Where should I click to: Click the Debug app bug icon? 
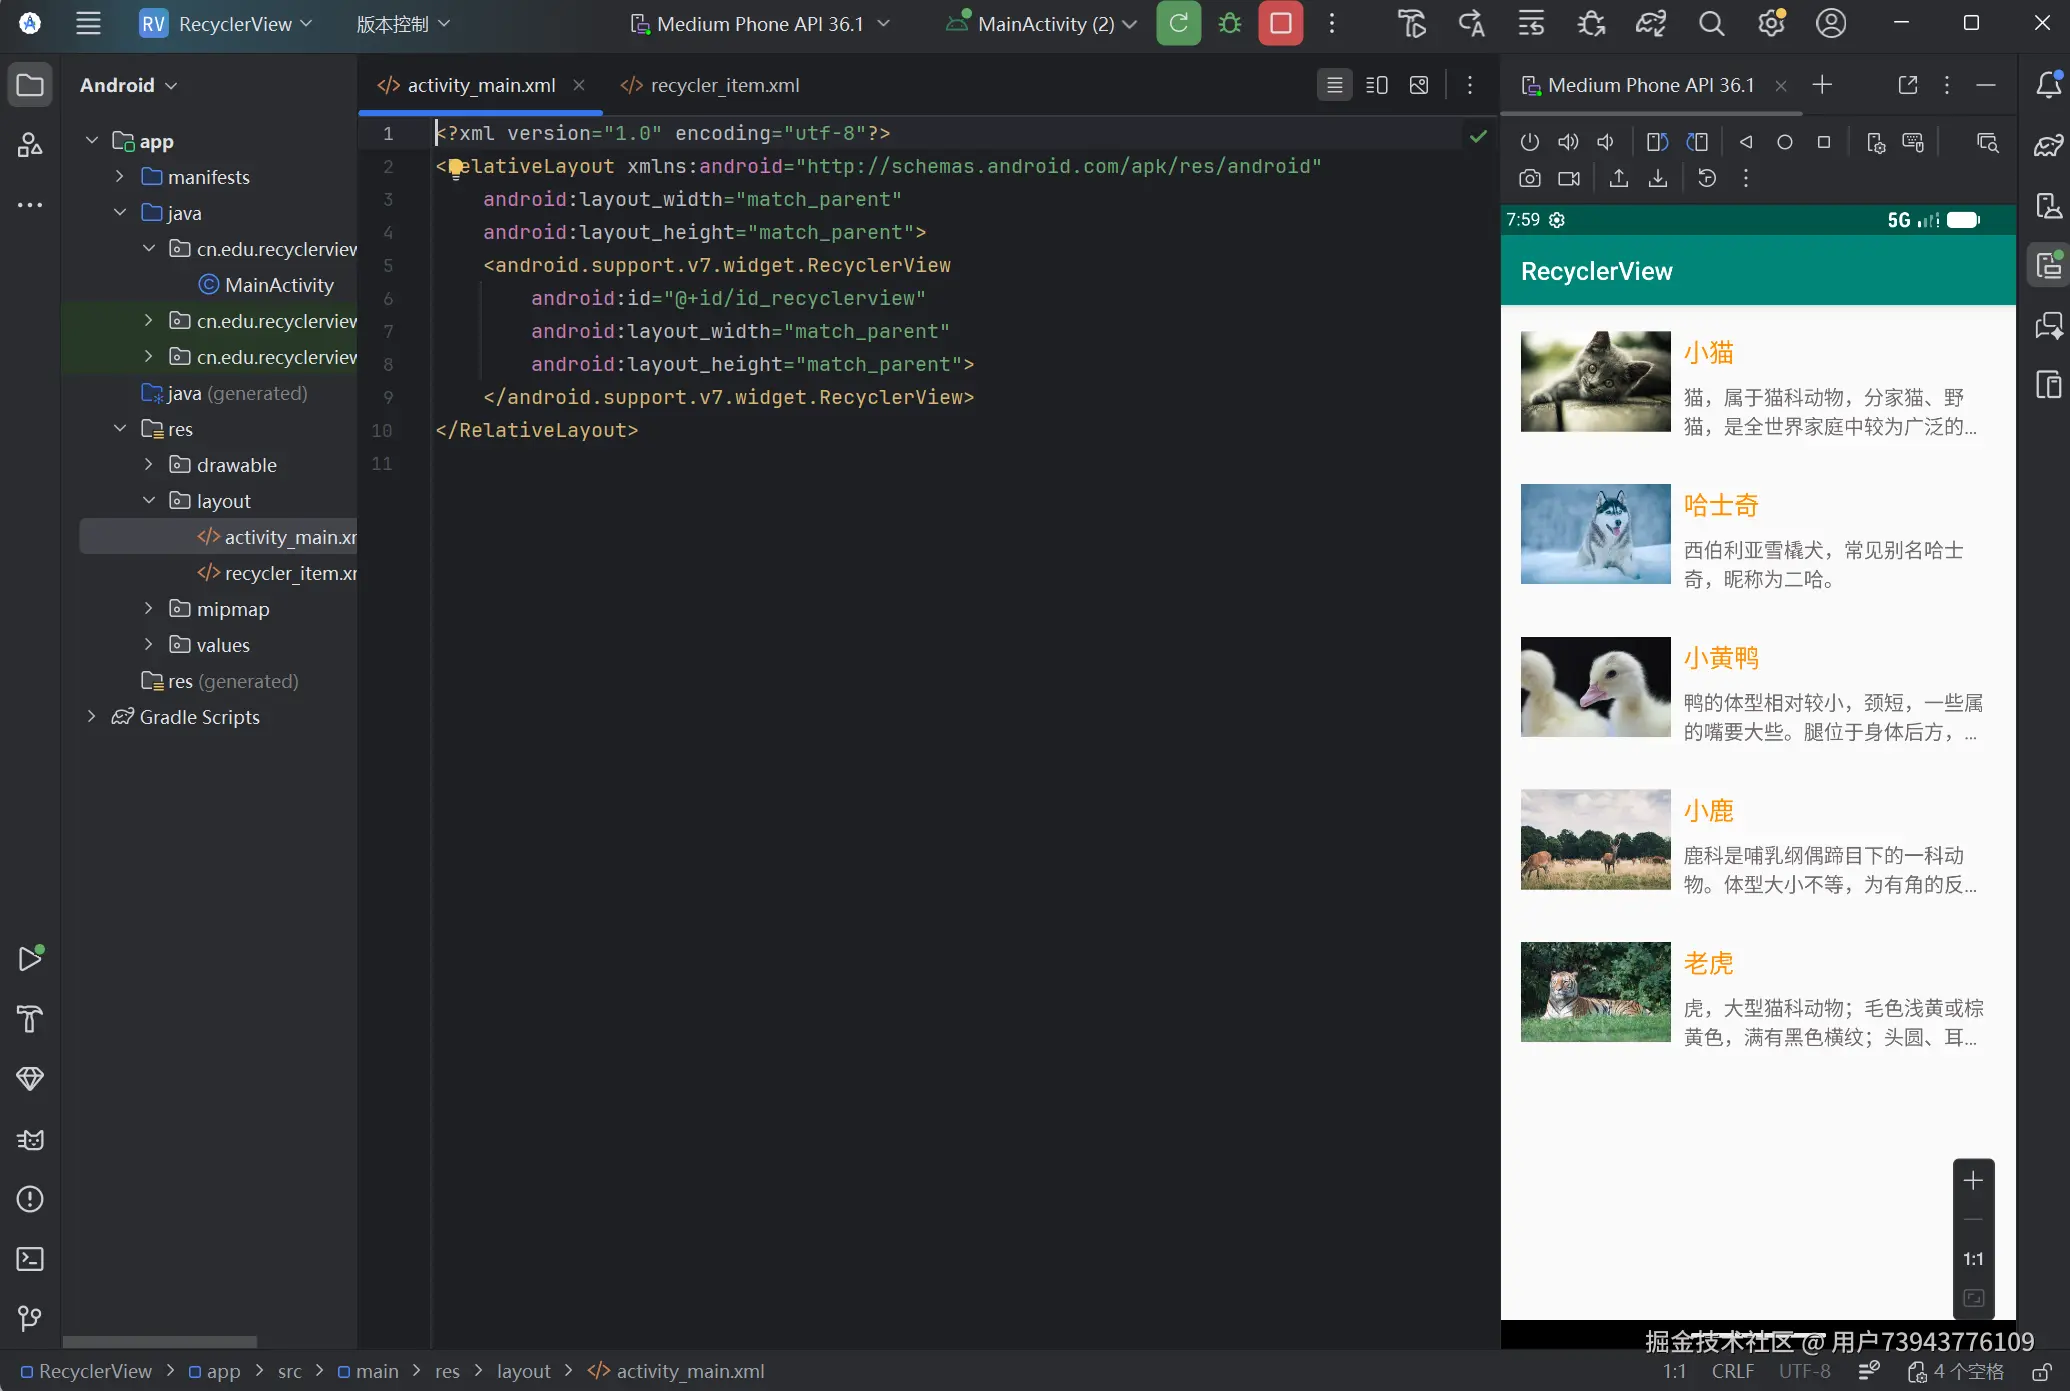tap(1230, 24)
